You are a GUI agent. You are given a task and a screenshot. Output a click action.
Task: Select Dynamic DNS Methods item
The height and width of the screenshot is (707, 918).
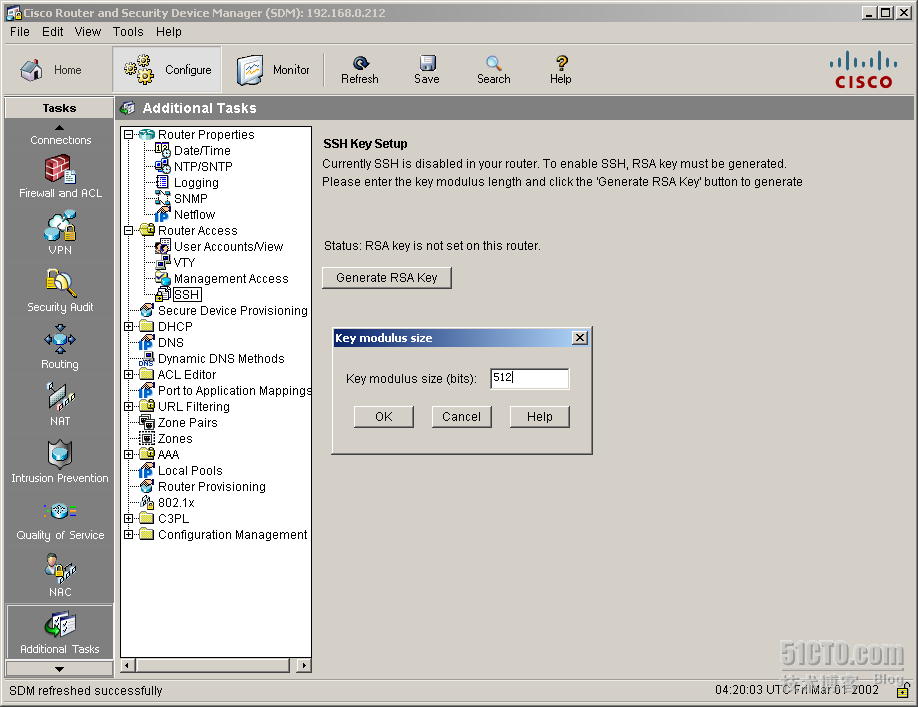tap(221, 358)
